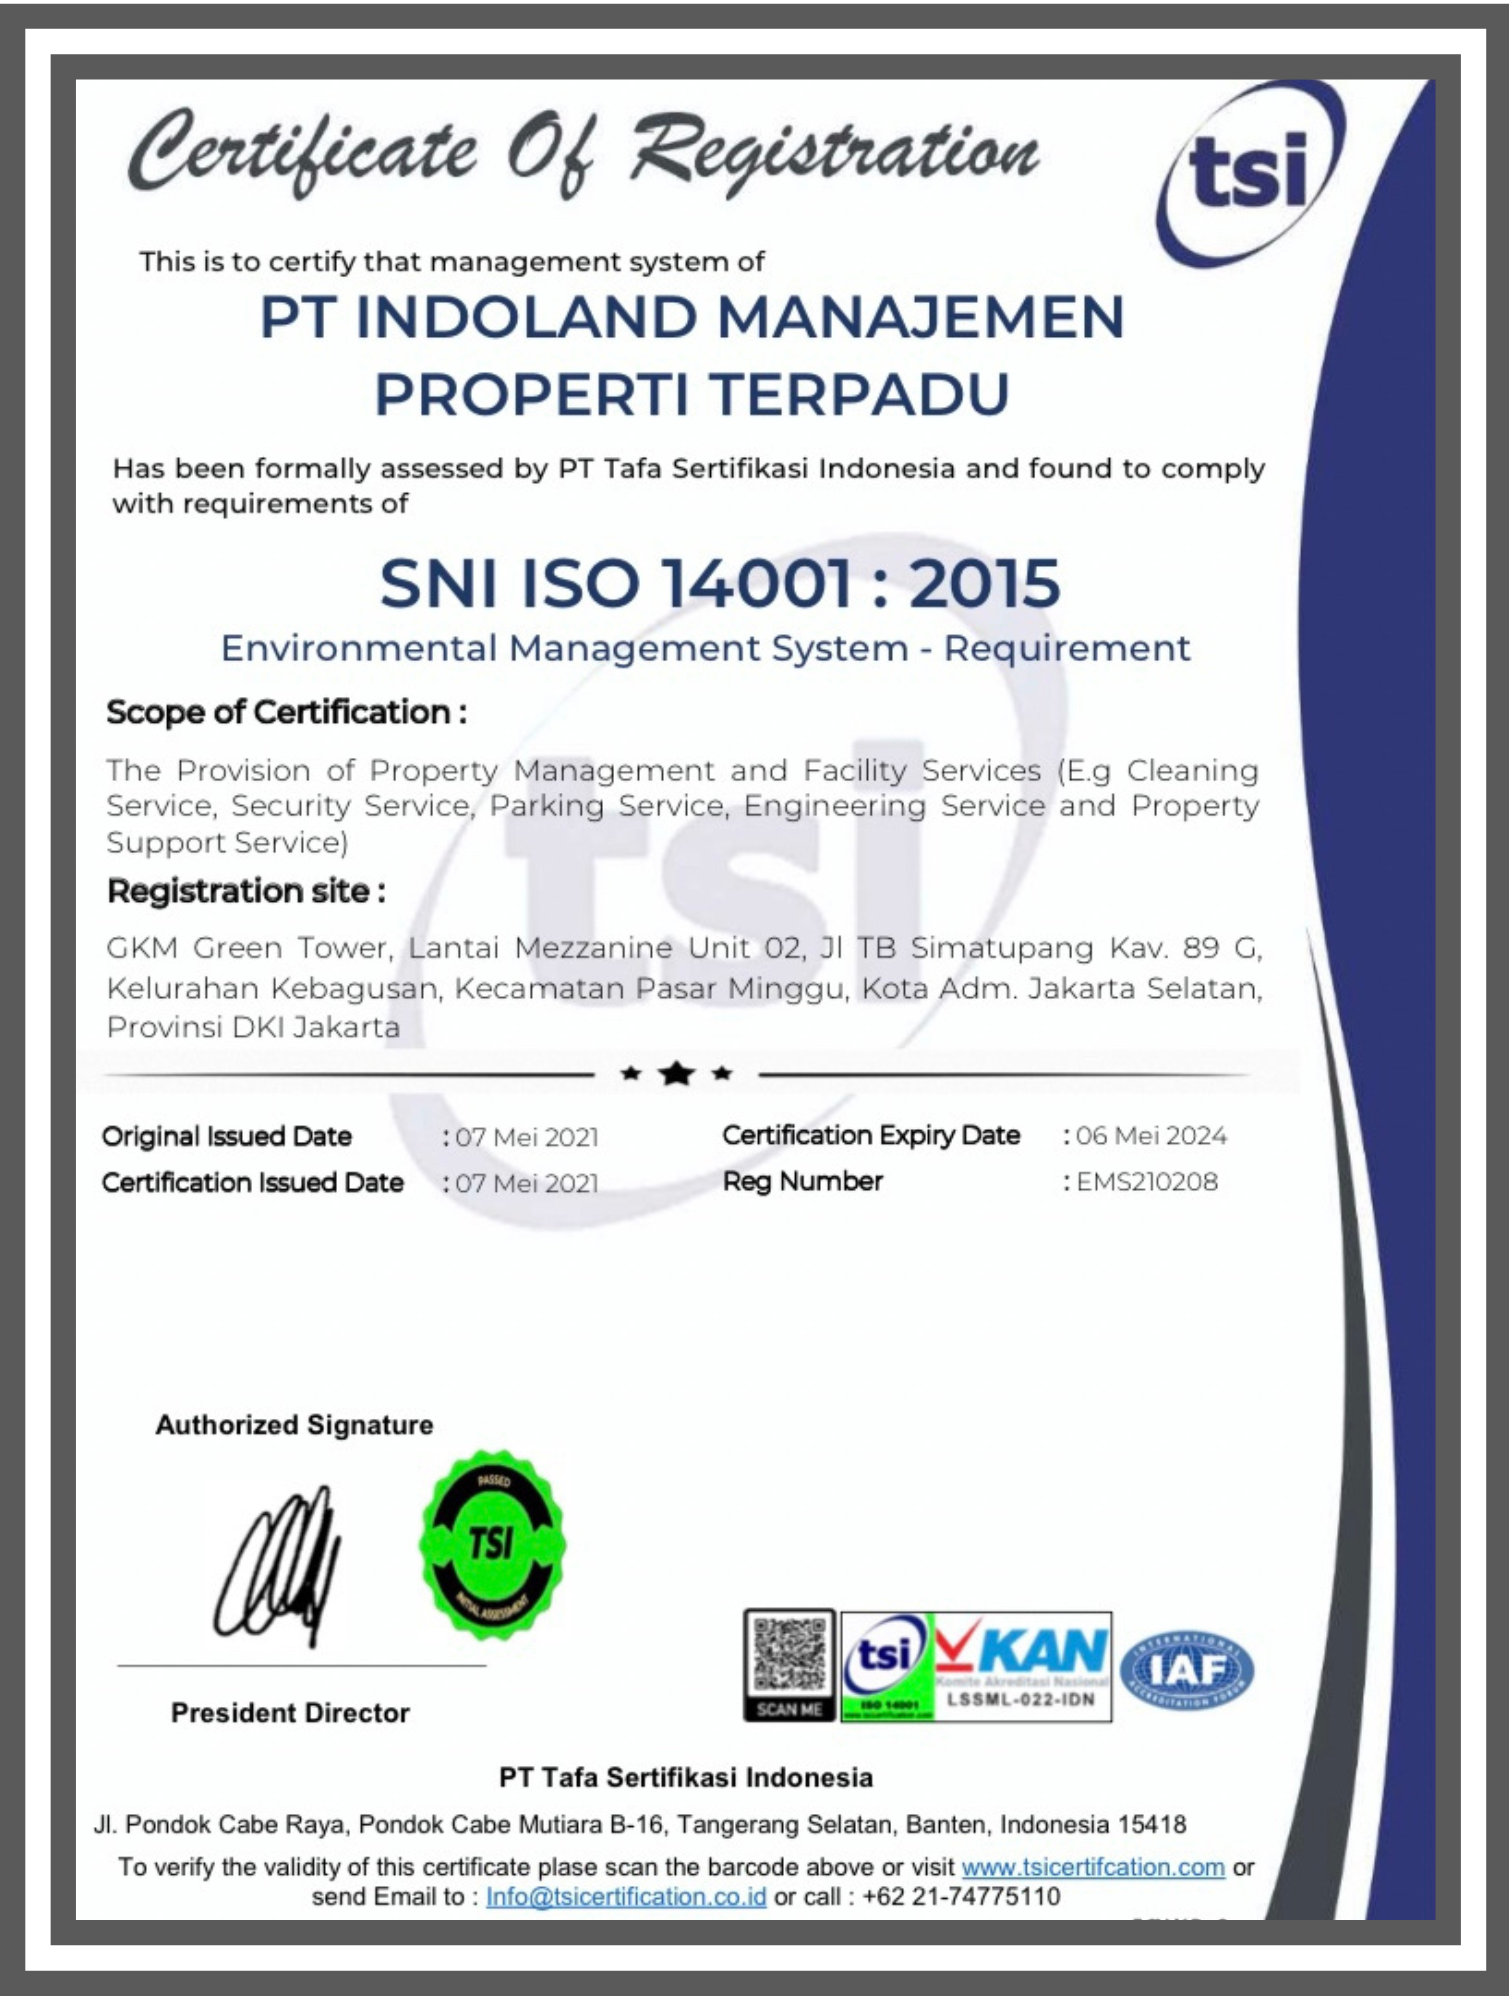This screenshot has height=2000, width=1509.
Task: Click Environmental Management System - Requirement subtitle
Action: point(705,649)
